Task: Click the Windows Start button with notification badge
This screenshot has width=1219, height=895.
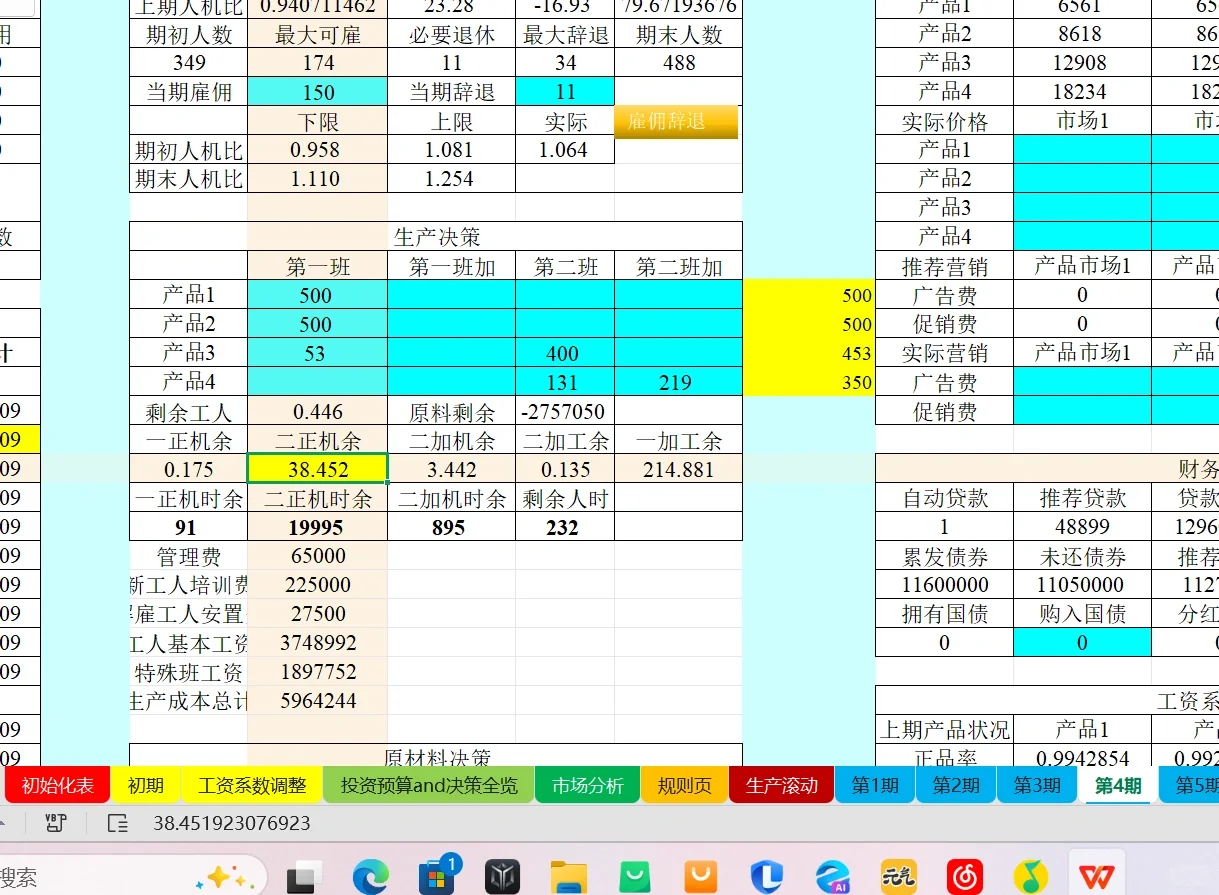Action: tap(437, 875)
